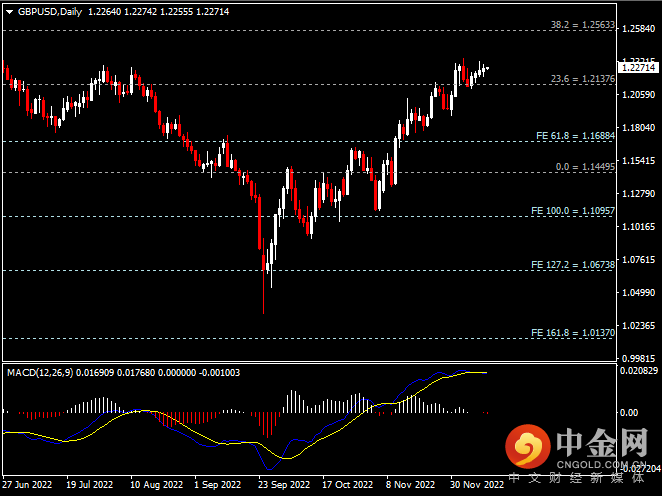Click the 1.10165 value on the price scale
662x496 pixels.
[x=637, y=227]
